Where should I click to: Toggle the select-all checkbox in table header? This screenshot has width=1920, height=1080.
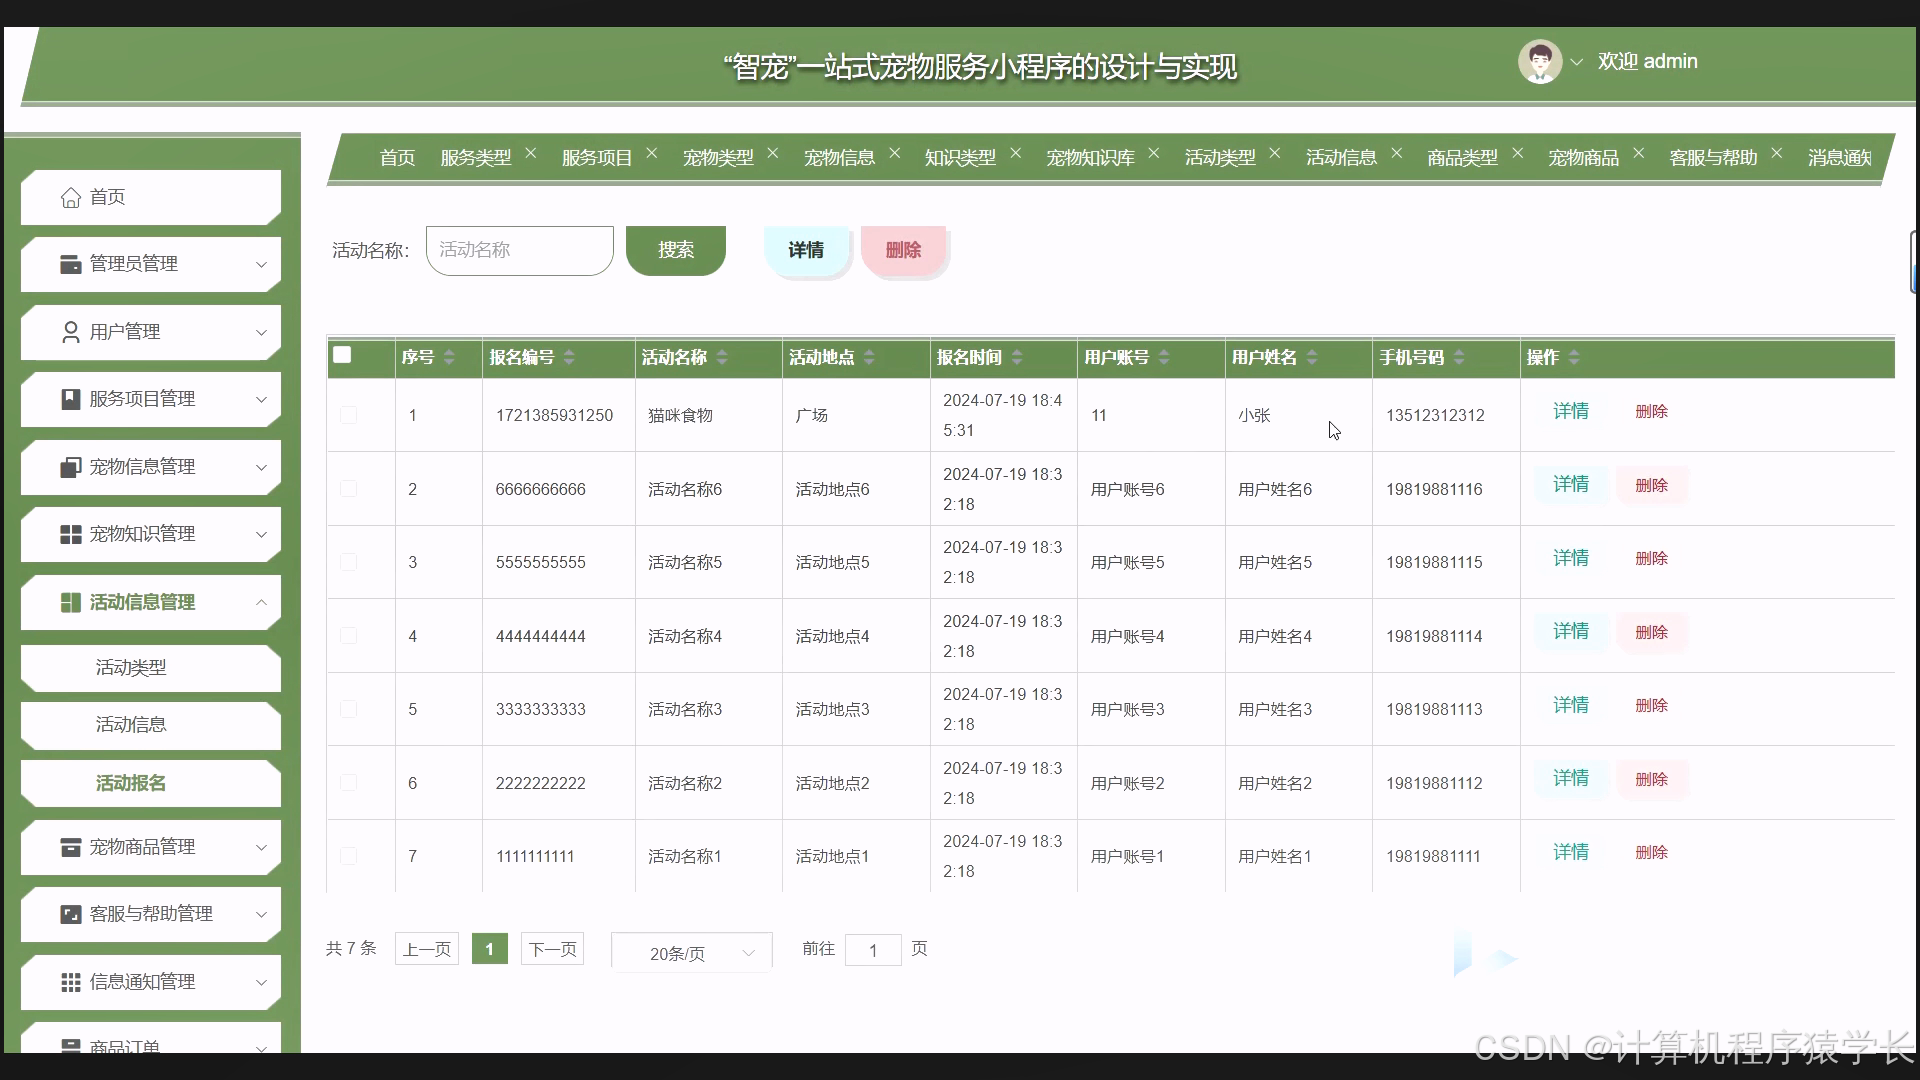click(343, 354)
